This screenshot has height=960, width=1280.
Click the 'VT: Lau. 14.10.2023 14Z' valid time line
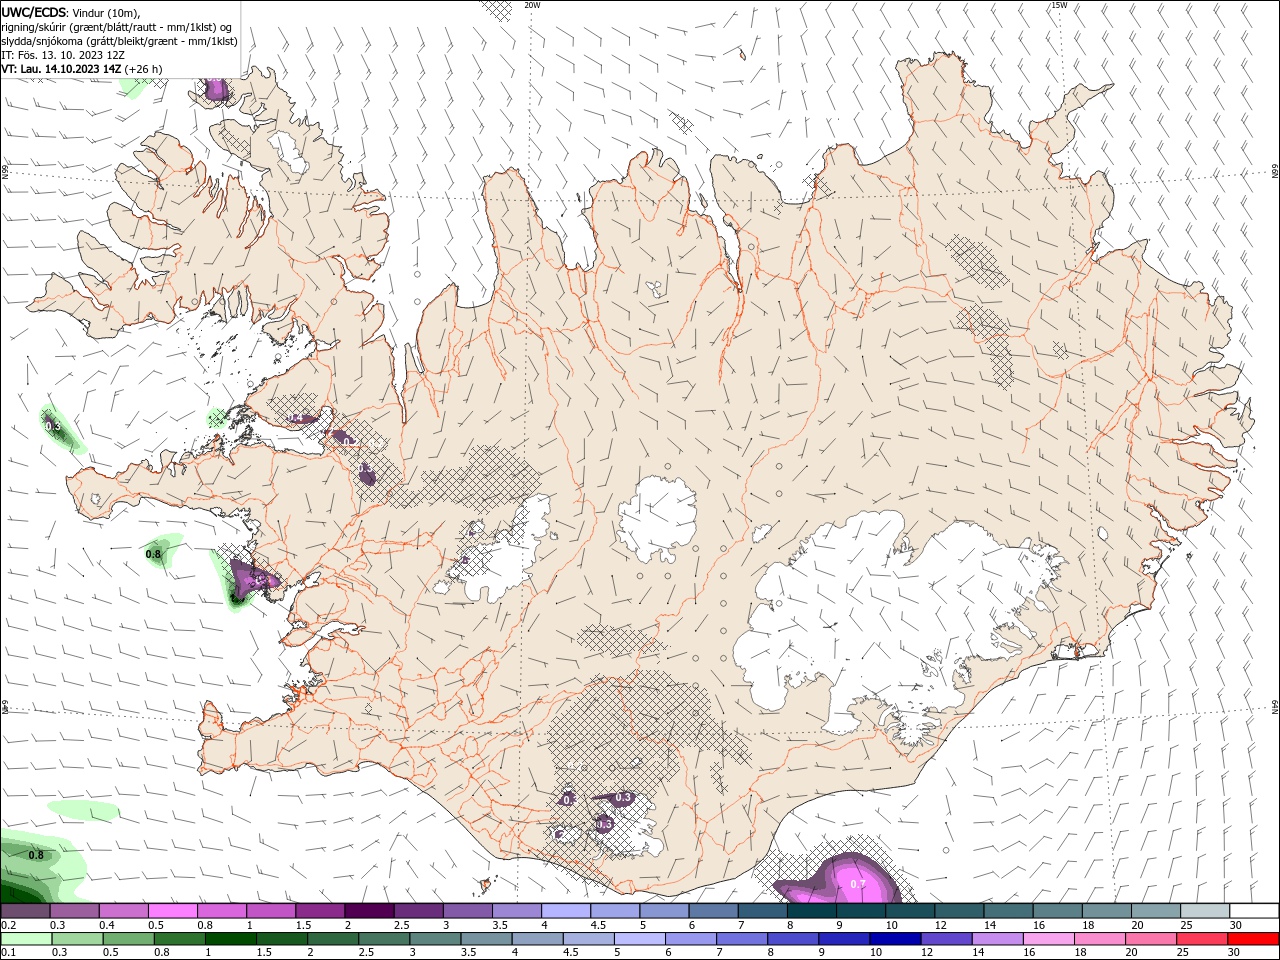coord(61,69)
